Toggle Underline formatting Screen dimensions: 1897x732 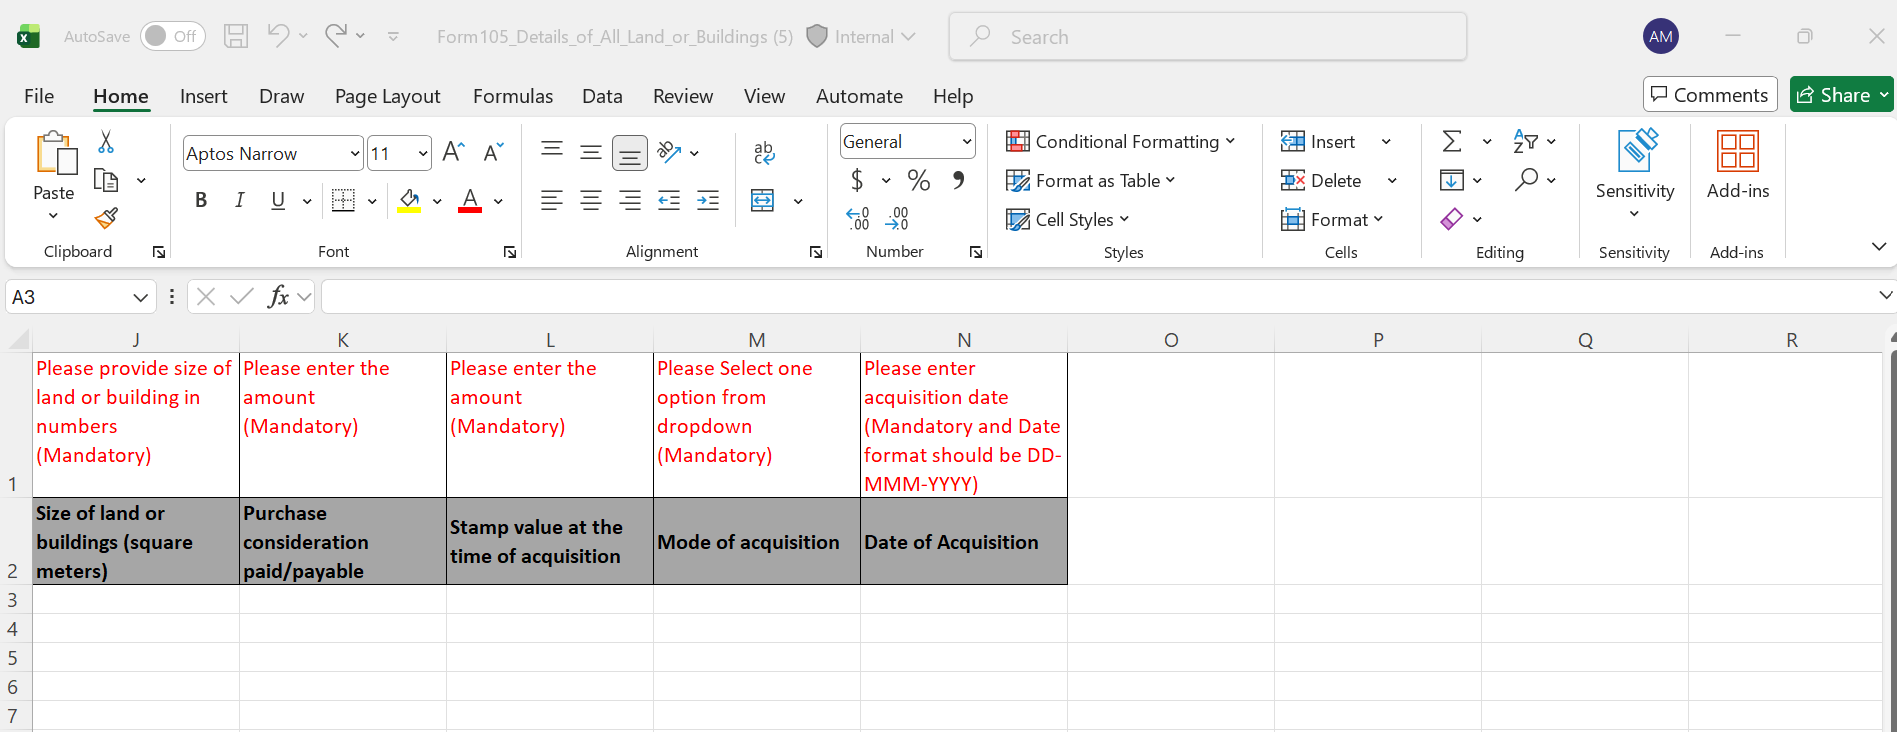pos(278,200)
